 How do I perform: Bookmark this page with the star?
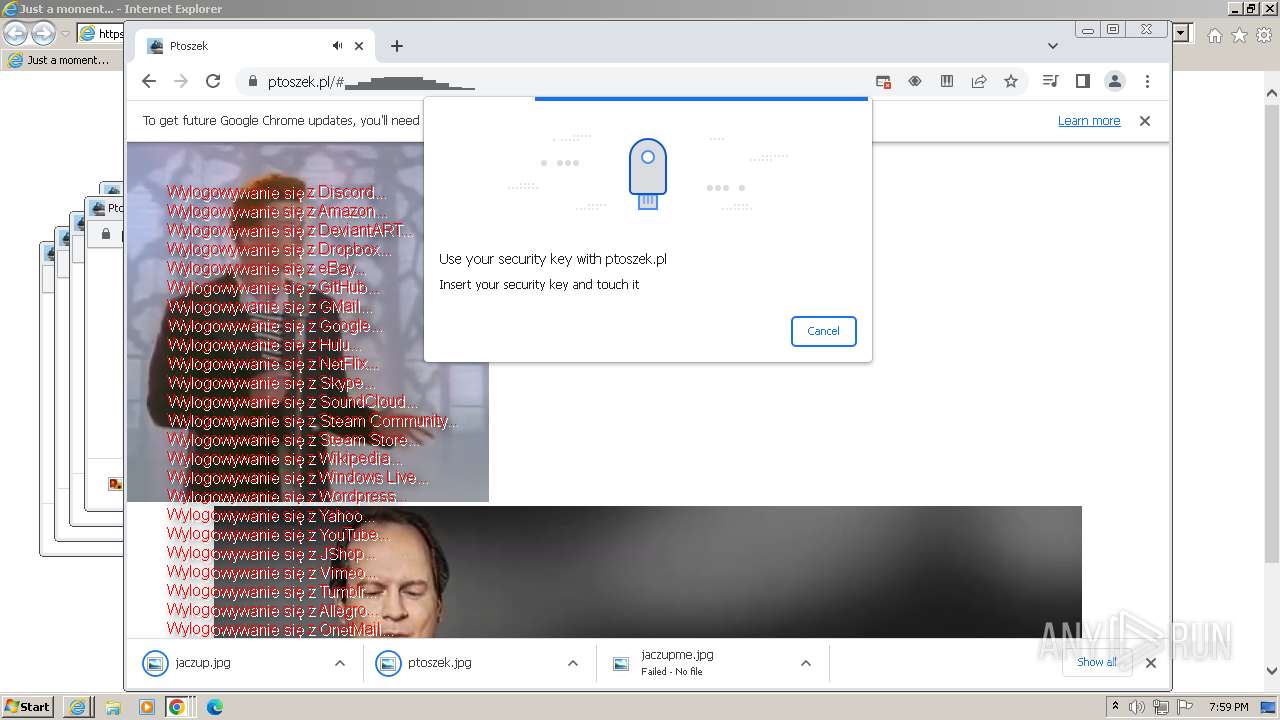[1011, 81]
